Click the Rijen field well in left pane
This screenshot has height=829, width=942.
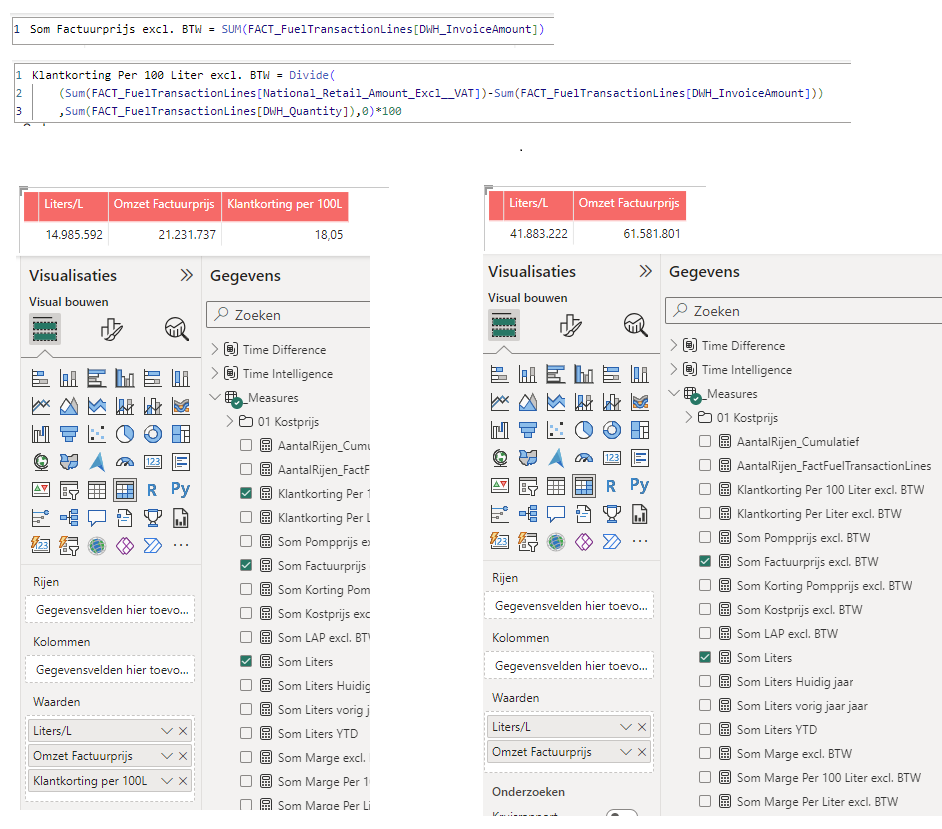click(111, 610)
